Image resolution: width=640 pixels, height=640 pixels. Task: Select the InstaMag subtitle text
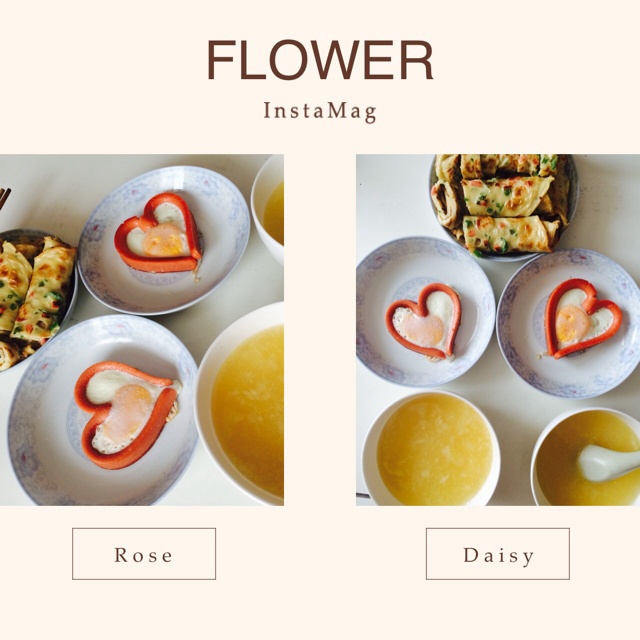[x=320, y=111]
